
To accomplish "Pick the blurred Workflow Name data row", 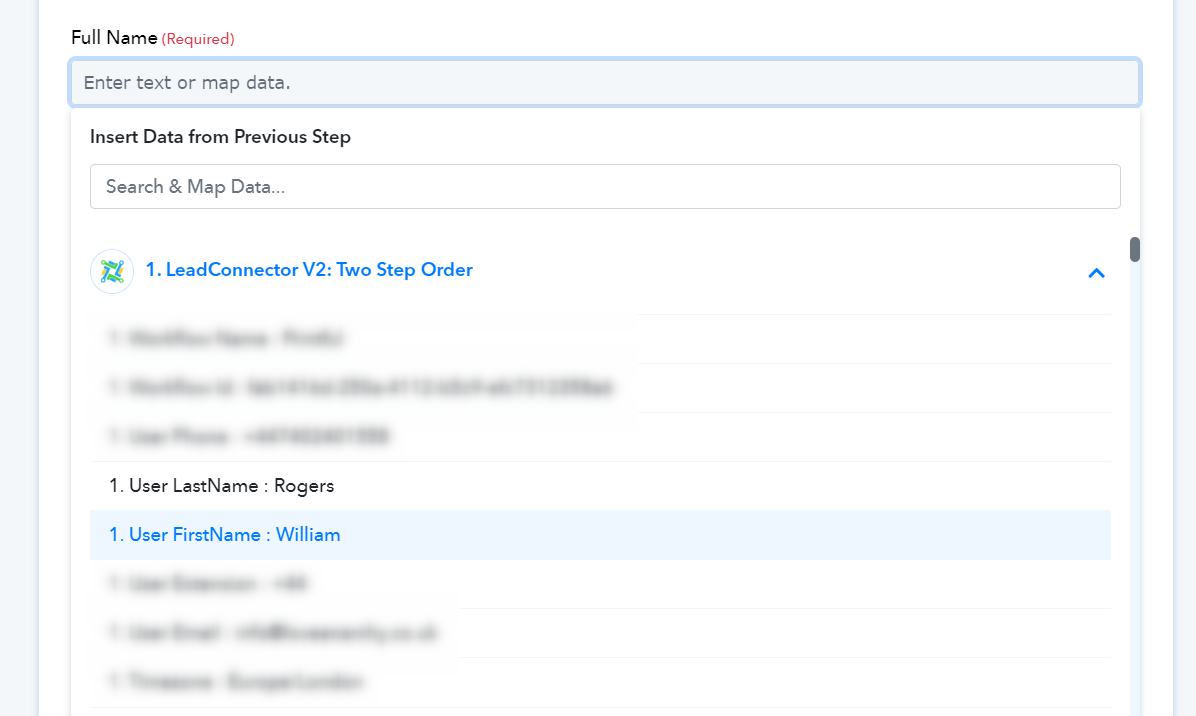I will 226,339.
